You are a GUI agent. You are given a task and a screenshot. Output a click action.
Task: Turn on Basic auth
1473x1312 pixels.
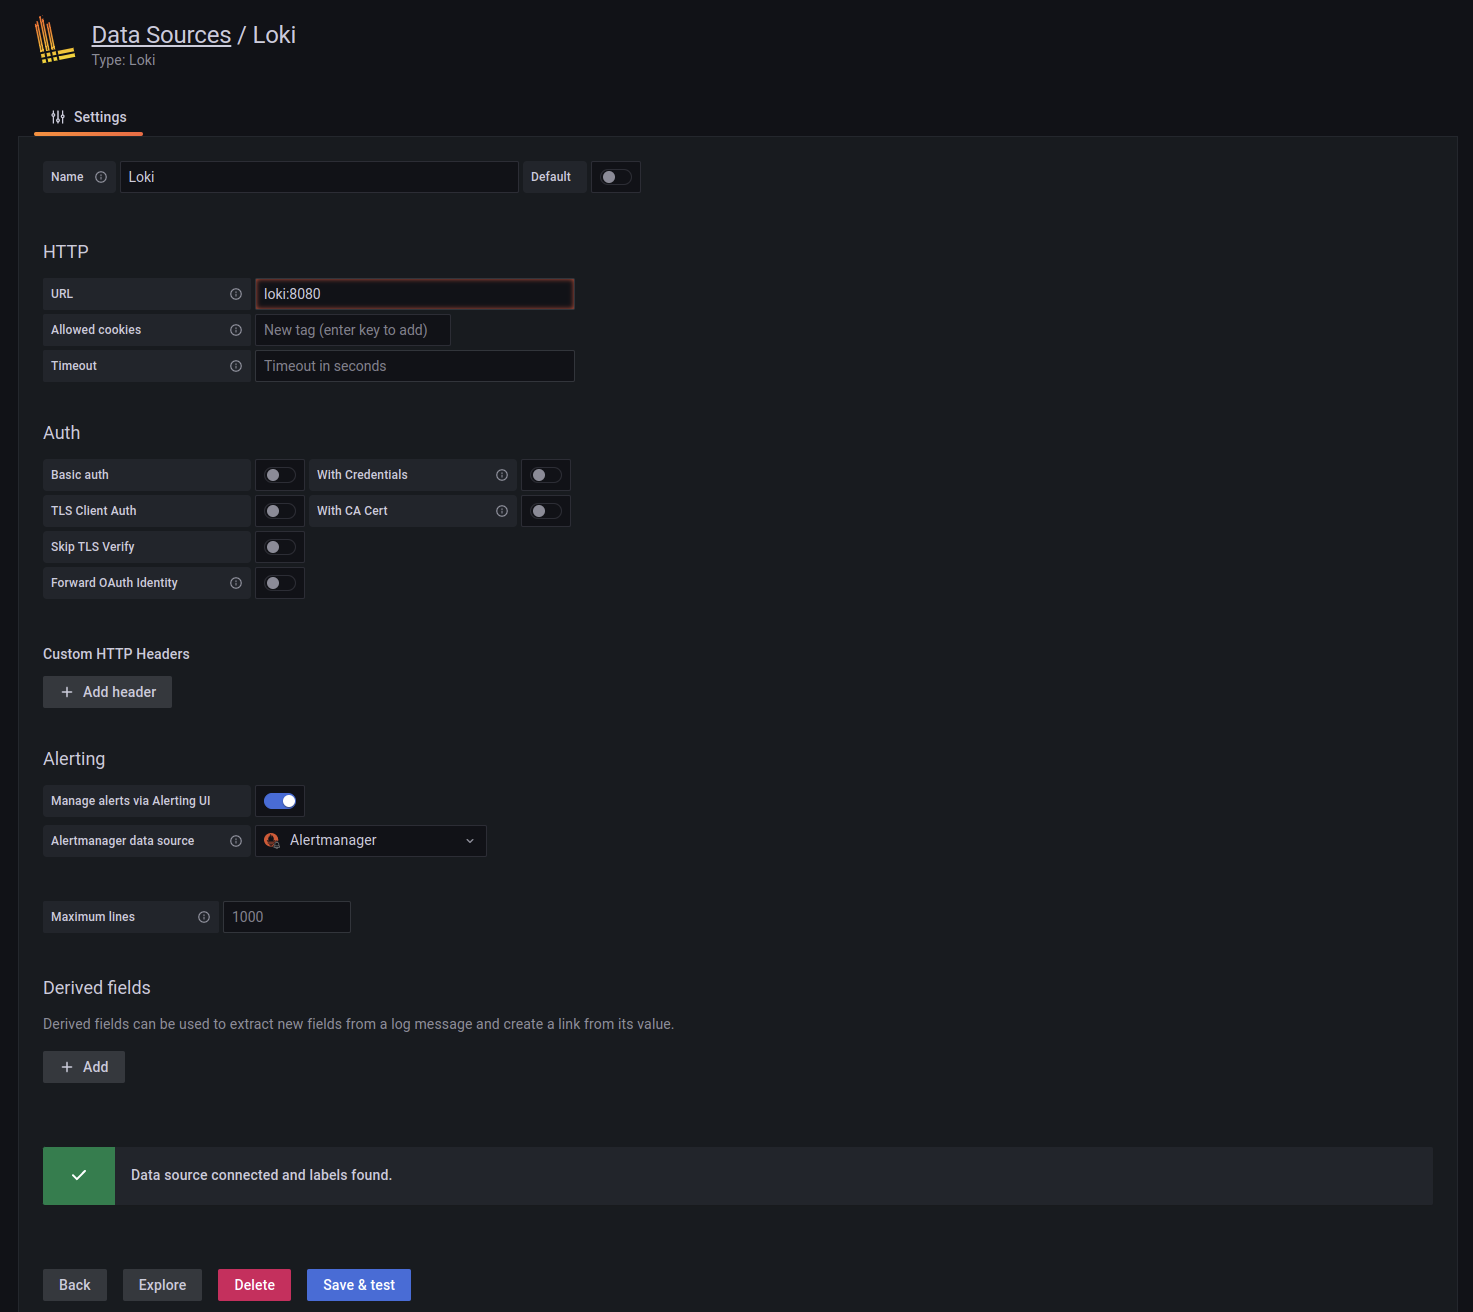click(x=279, y=474)
